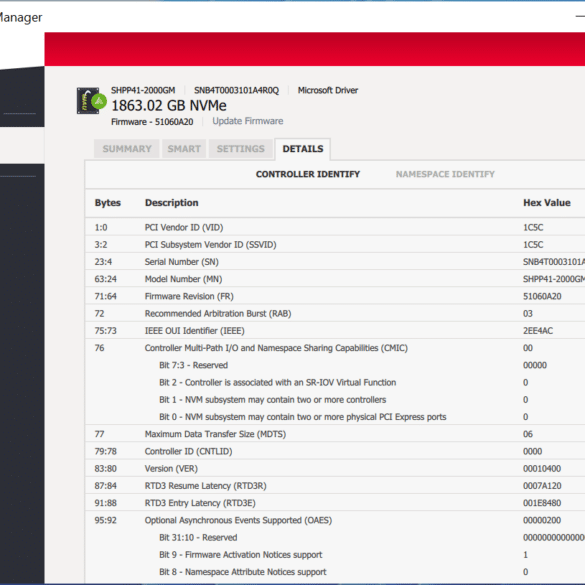The image size is (585, 585).
Task: Click the hex value 00000200
Action: point(542,520)
